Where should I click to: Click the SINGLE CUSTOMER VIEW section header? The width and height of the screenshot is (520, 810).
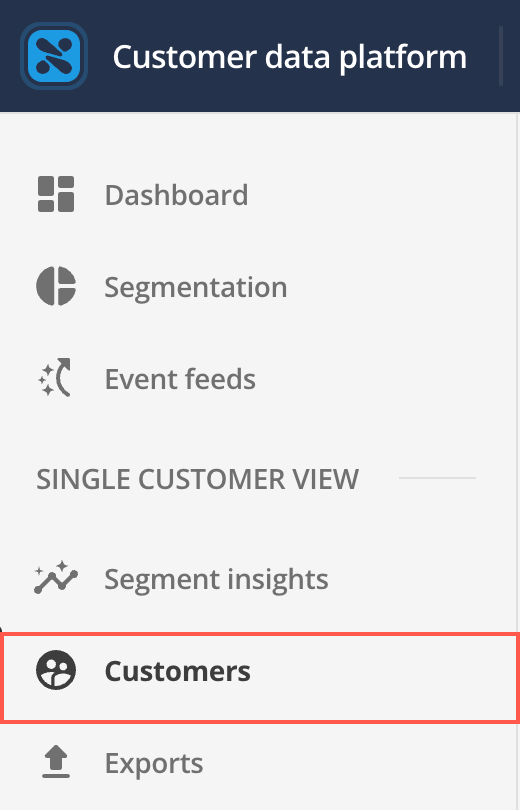(197, 479)
